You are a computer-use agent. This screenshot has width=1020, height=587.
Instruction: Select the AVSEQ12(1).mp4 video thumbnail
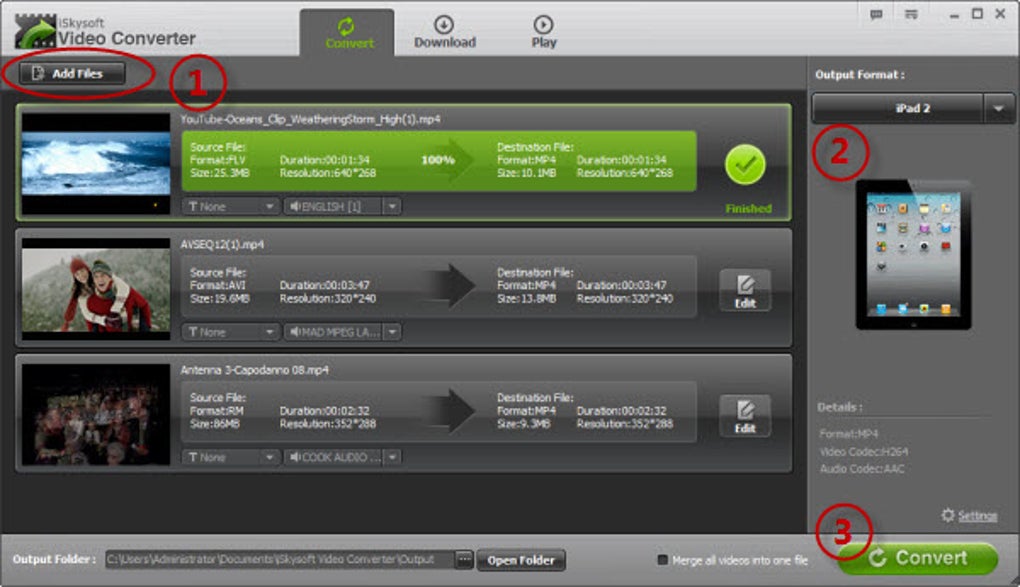click(x=96, y=289)
